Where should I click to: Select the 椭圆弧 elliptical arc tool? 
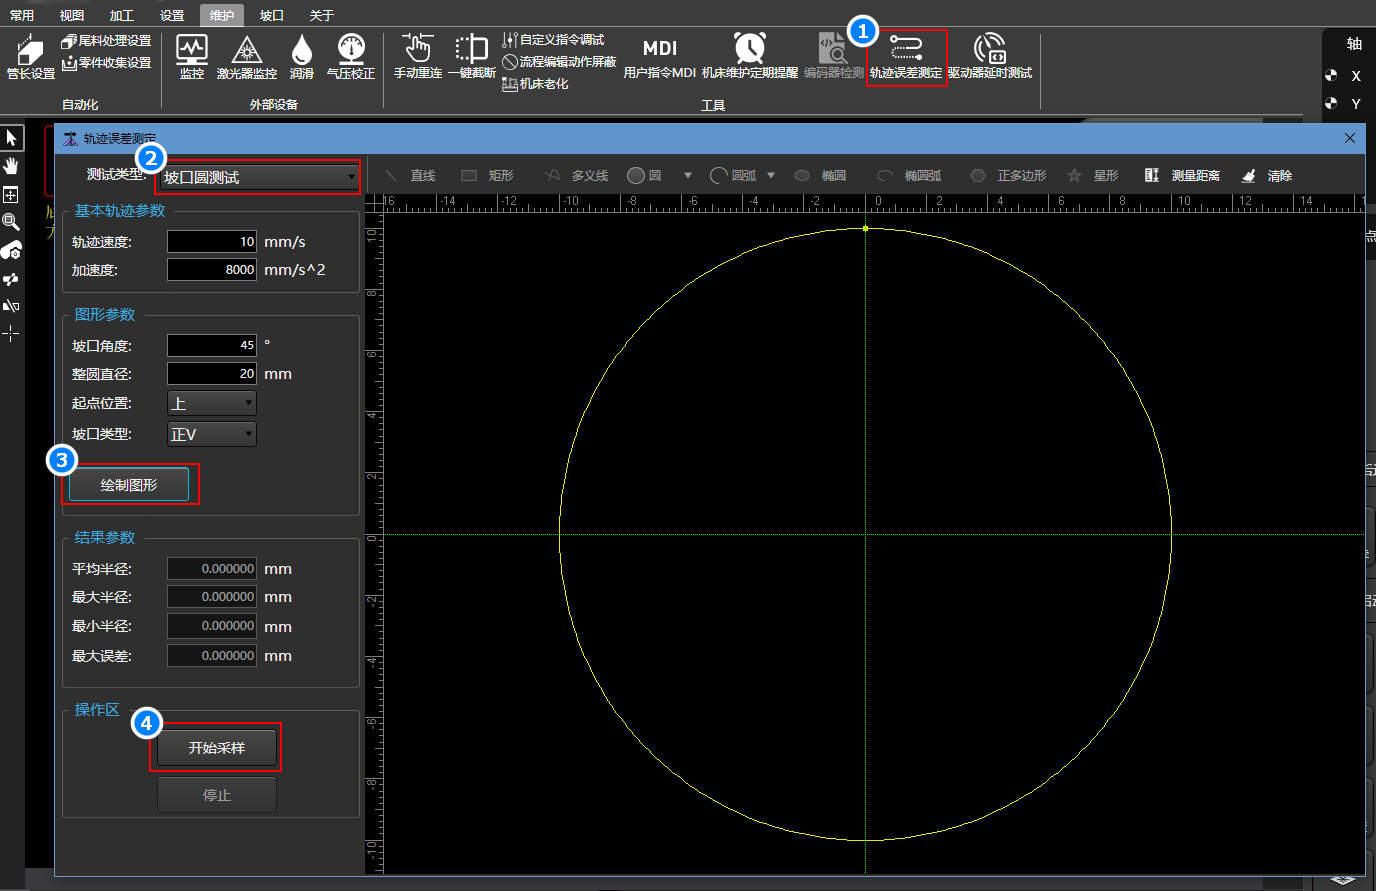click(909, 175)
